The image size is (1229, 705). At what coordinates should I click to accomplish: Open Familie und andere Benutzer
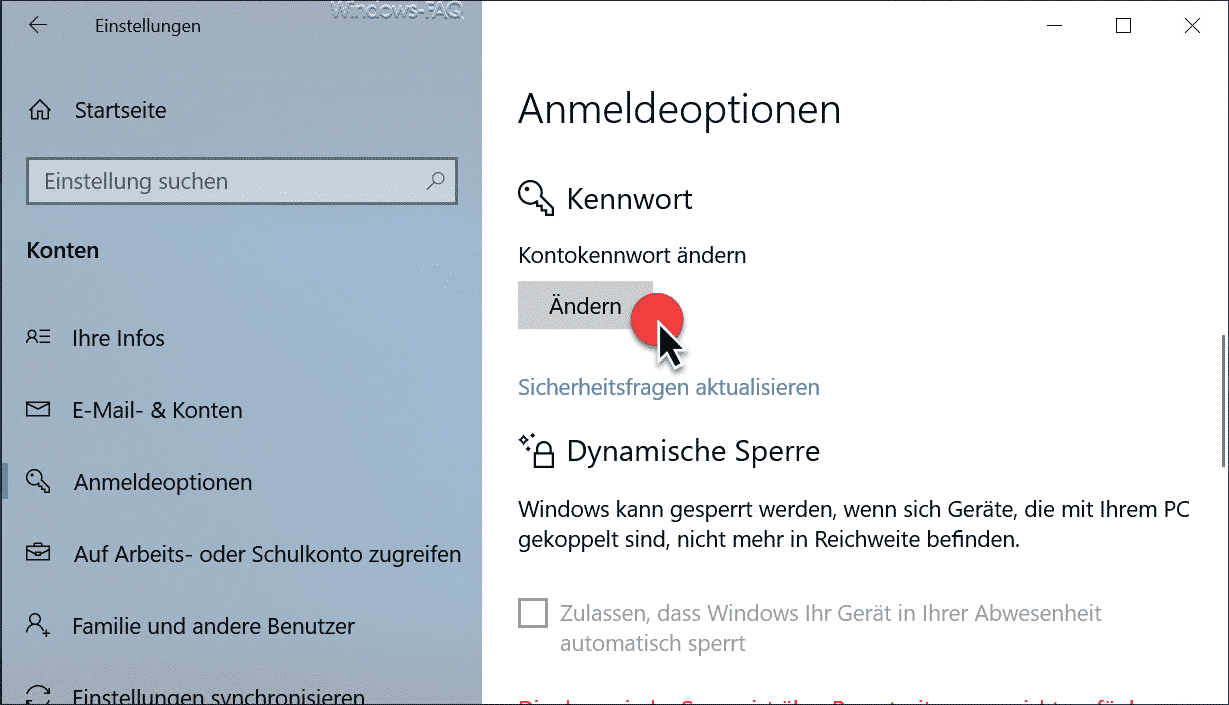coord(213,626)
